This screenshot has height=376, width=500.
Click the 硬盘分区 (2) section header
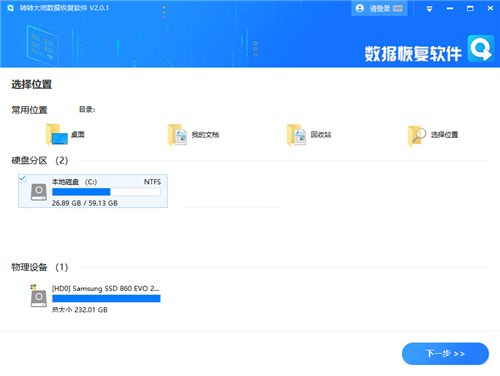pos(40,160)
